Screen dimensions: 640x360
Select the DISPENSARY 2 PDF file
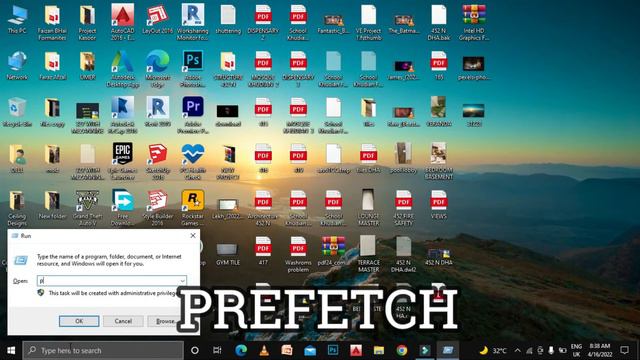[263, 22]
